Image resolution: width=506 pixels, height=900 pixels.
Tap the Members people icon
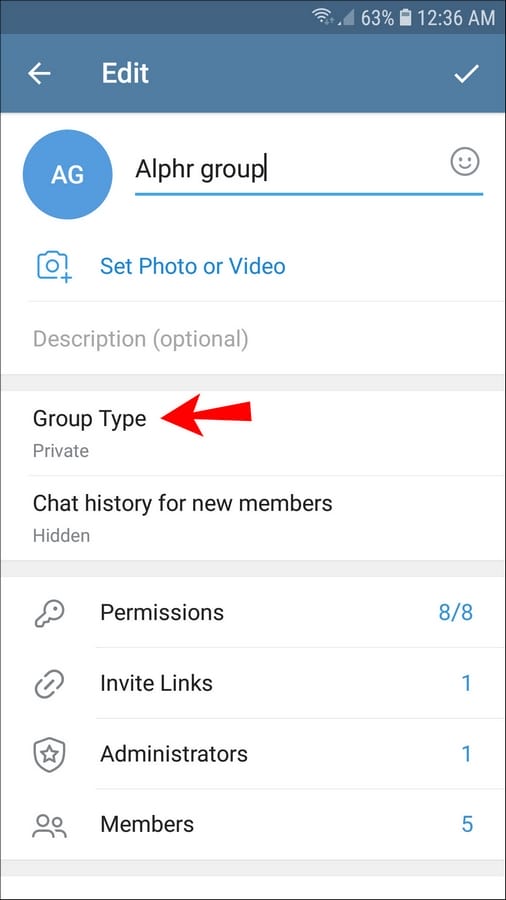click(x=49, y=825)
